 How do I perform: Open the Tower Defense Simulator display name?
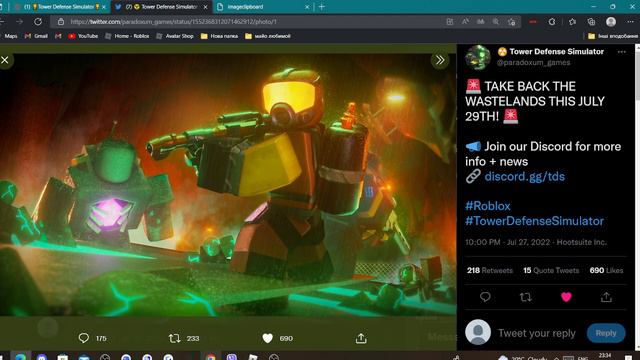click(x=551, y=51)
